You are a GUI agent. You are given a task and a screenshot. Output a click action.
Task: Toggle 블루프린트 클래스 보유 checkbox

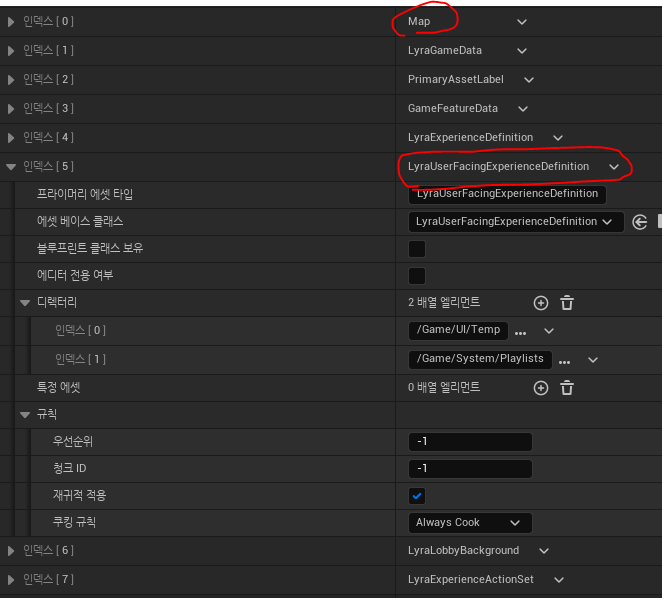coord(417,249)
